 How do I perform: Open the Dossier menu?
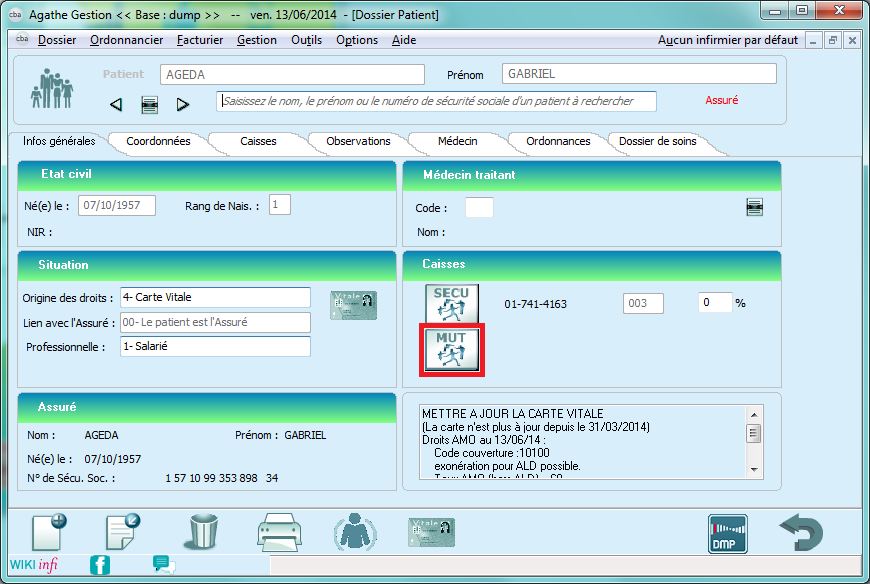tap(57, 40)
